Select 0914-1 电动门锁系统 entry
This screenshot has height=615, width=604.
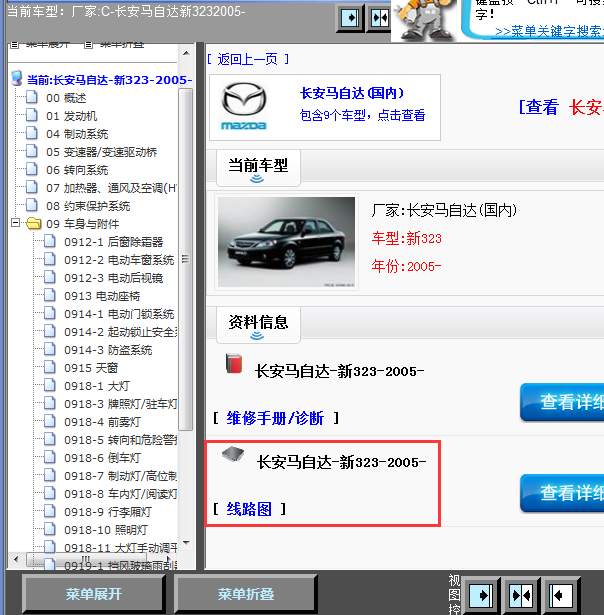coord(119,314)
